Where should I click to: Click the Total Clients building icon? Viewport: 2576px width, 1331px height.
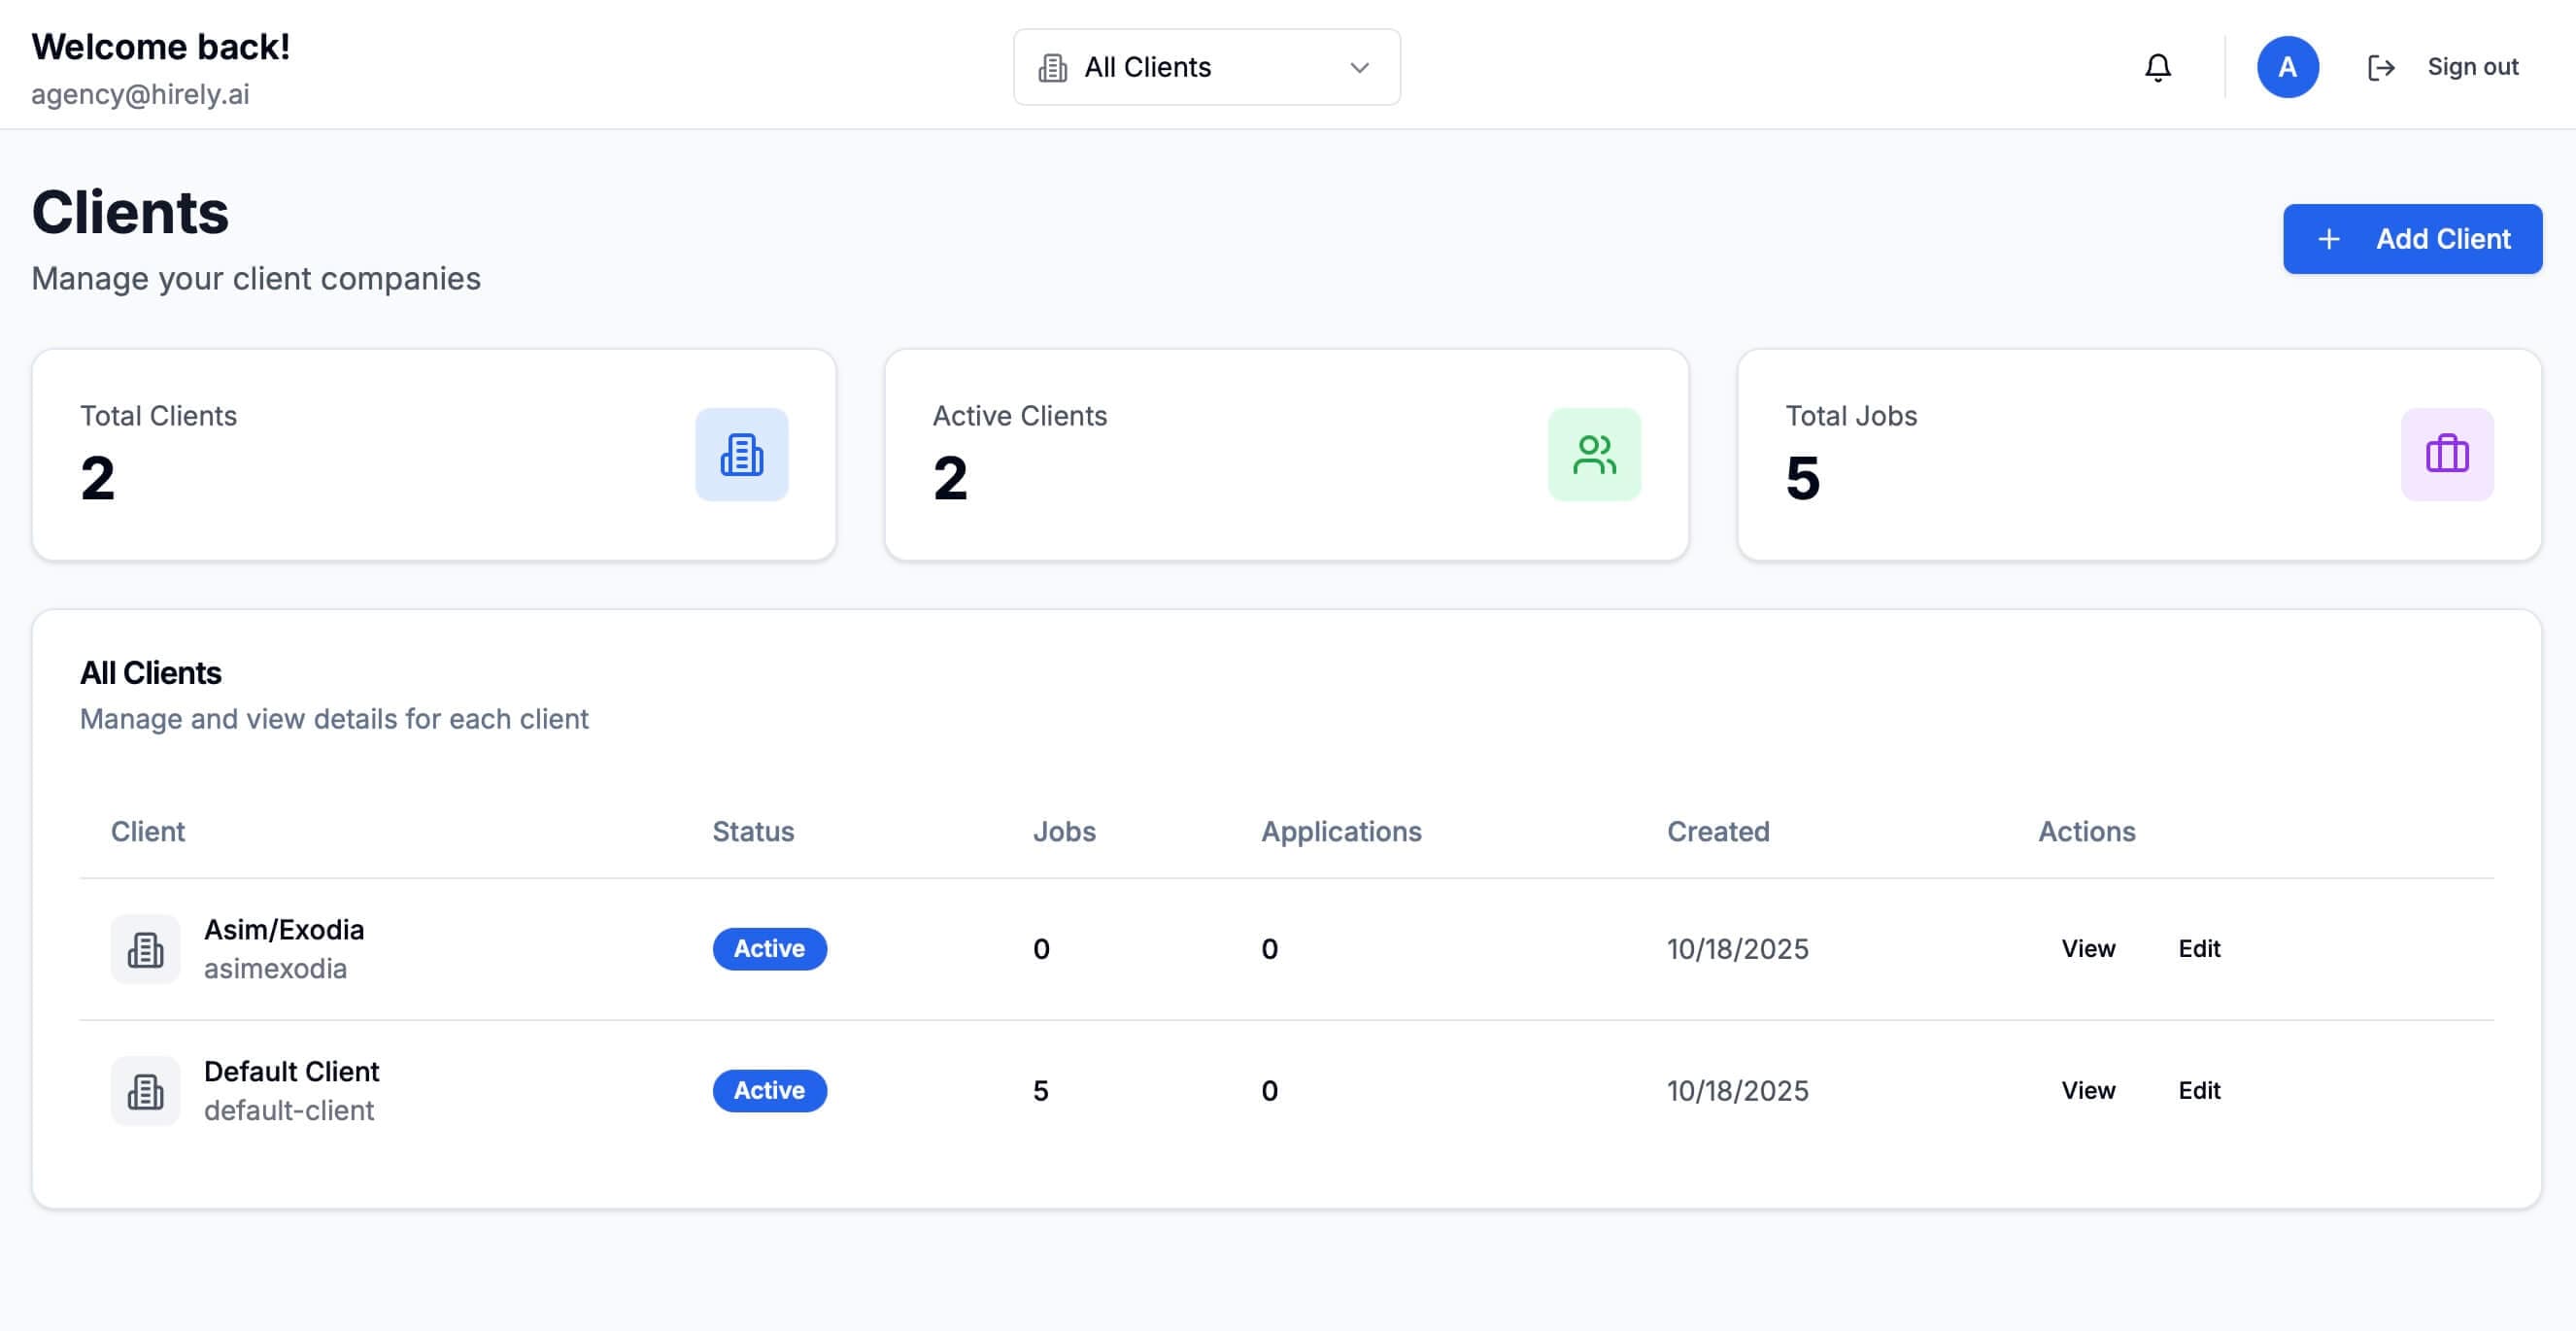tap(741, 454)
